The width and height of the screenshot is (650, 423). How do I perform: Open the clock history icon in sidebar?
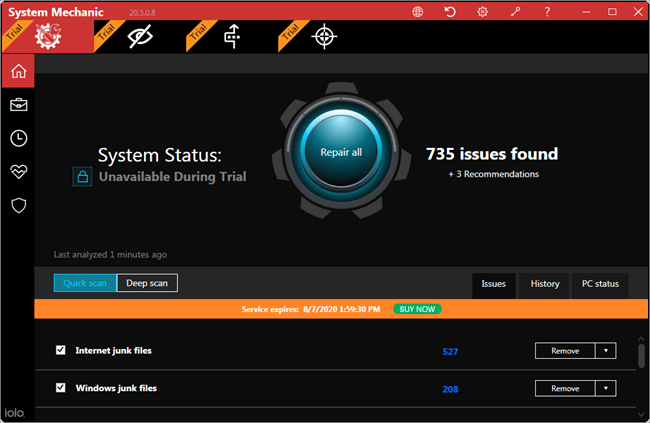tap(19, 138)
